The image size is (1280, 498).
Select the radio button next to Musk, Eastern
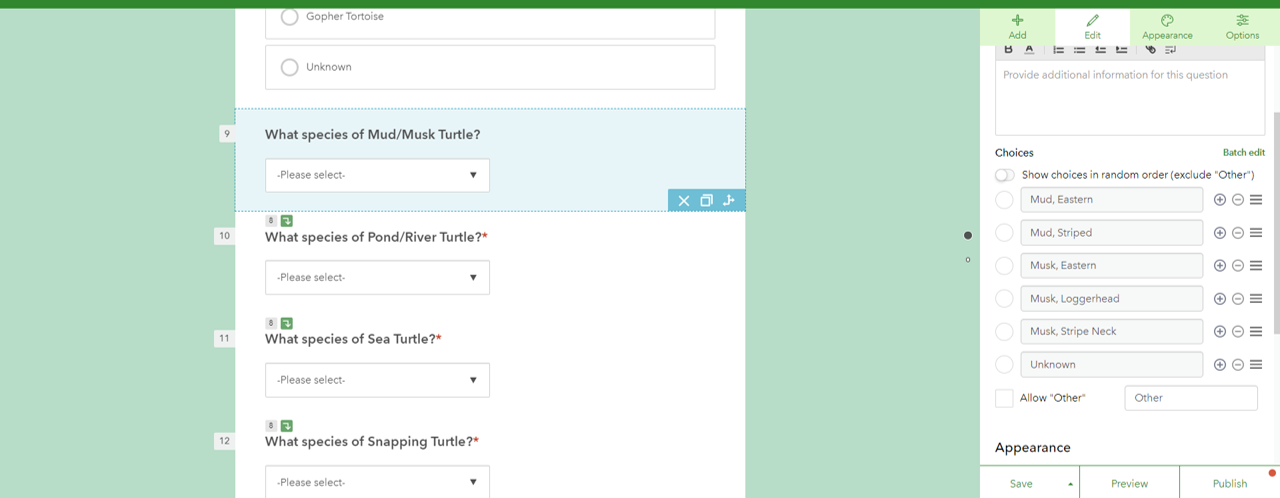(x=1004, y=266)
